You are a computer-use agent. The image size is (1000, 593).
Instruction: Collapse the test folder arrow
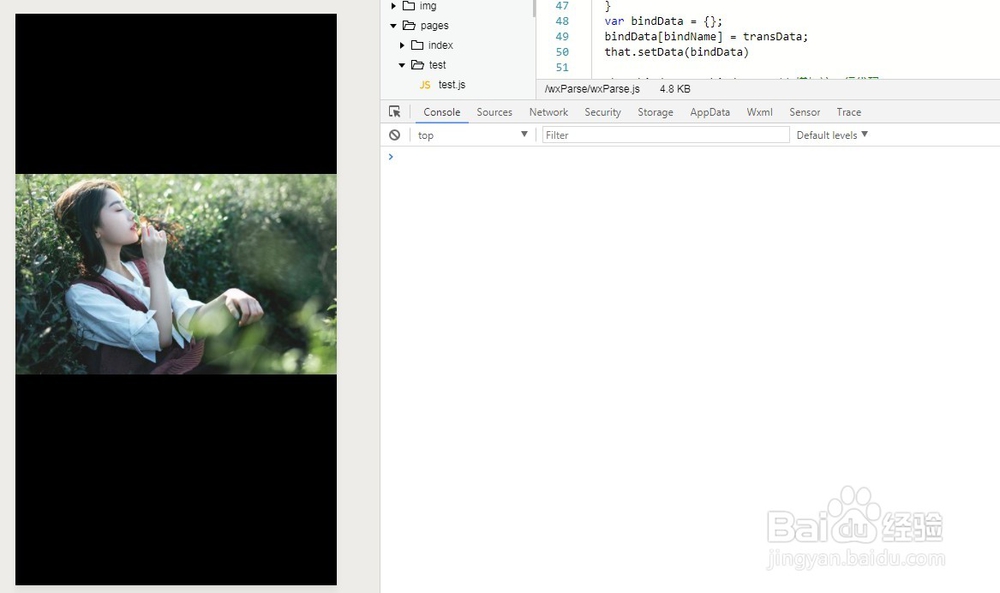point(402,65)
